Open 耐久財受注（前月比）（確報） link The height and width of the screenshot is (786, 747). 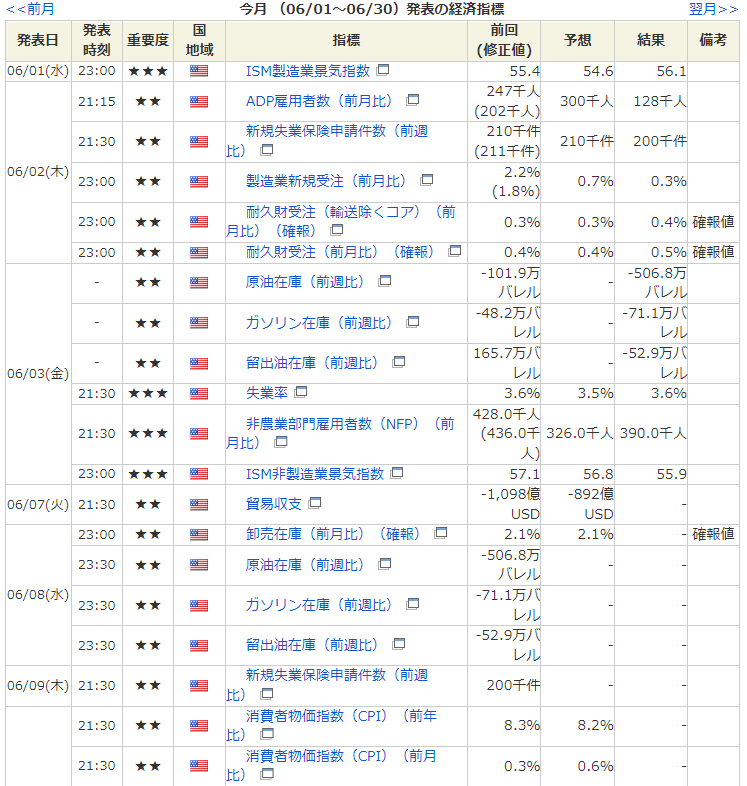pos(340,252)
